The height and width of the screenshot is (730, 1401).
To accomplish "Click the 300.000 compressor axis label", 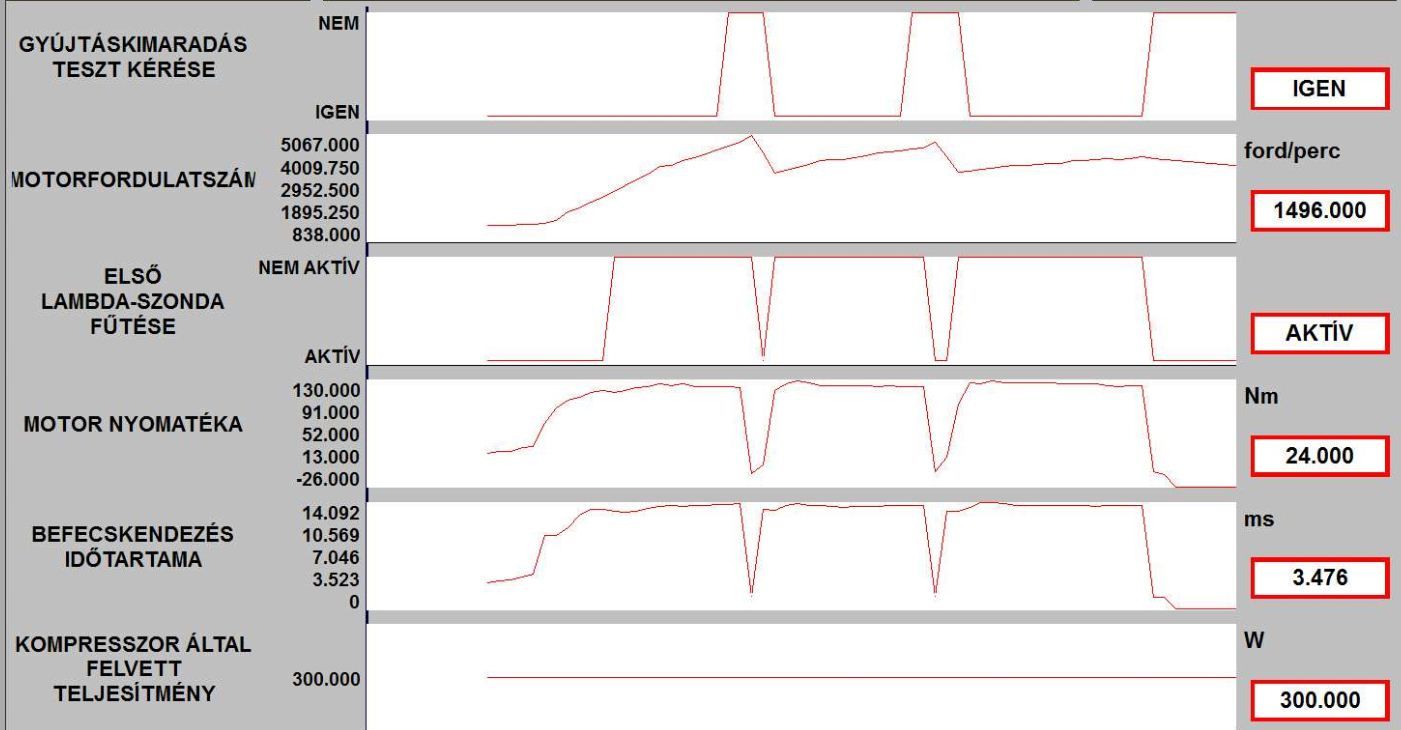I will click(x=326, y=680).
